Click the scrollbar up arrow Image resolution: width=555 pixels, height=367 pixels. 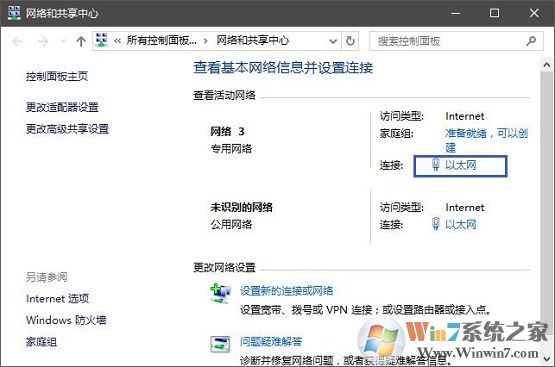[x=547, y=65]
